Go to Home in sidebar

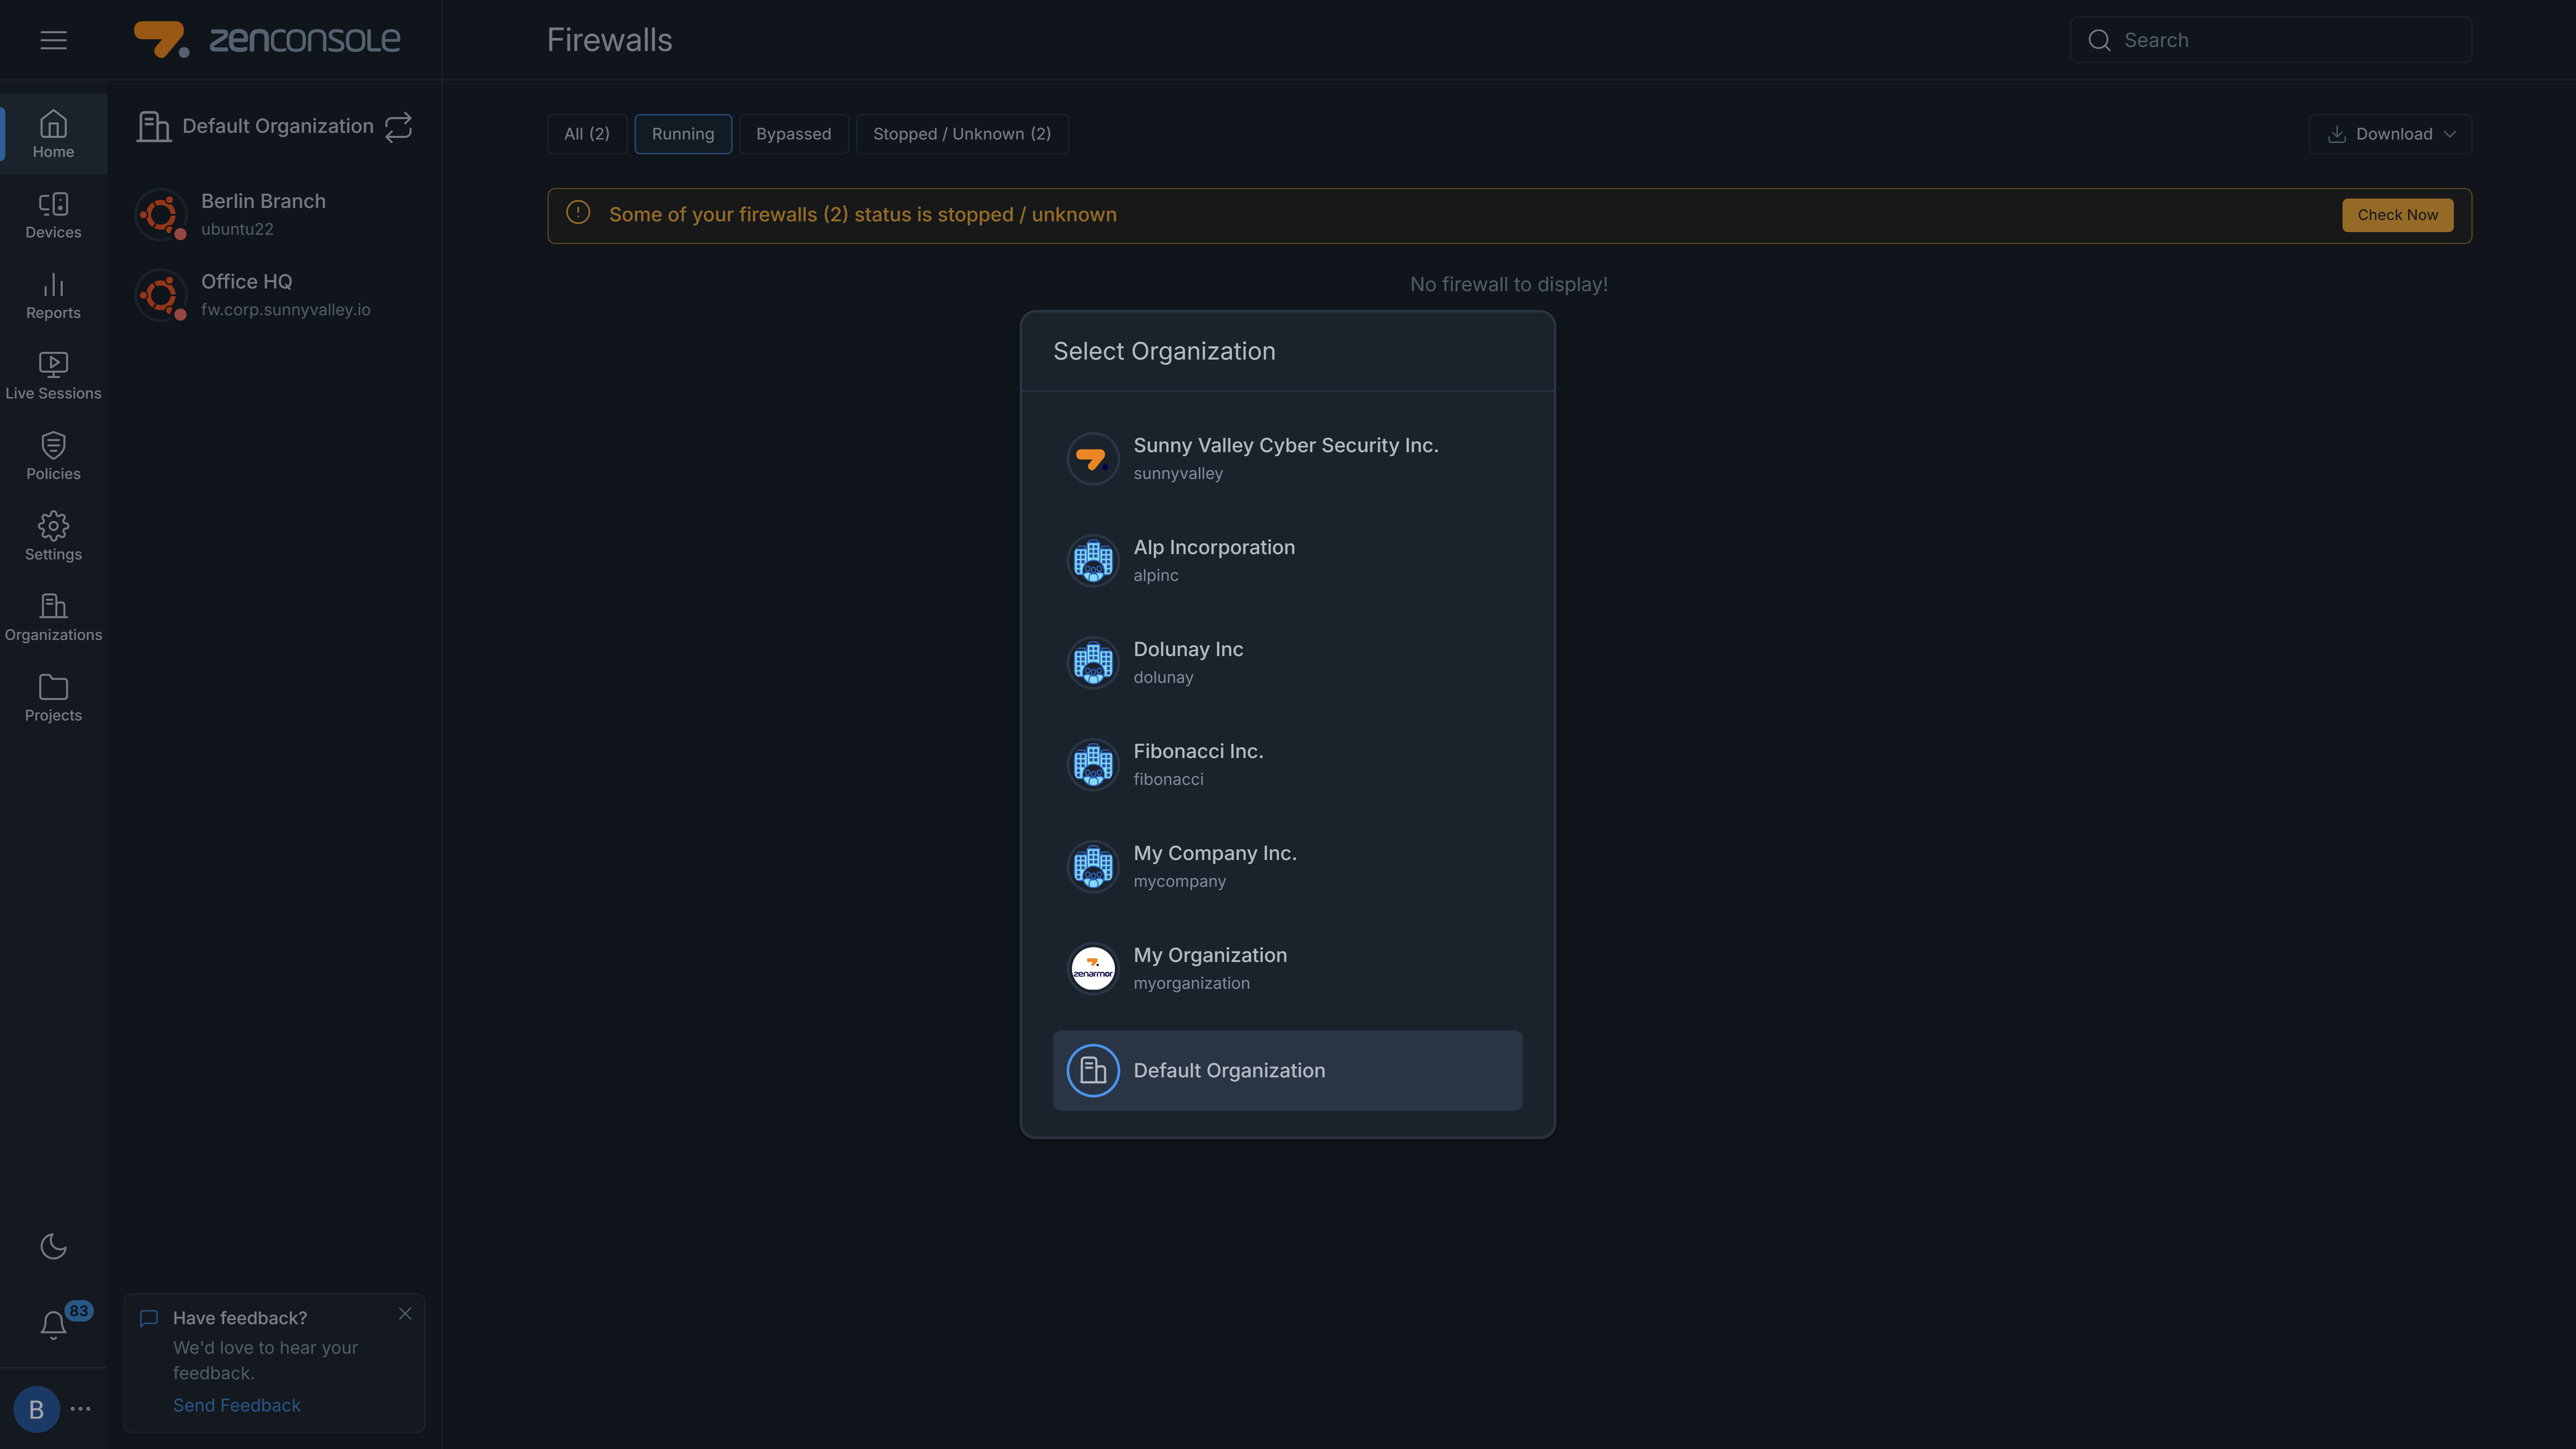(53, 134)
